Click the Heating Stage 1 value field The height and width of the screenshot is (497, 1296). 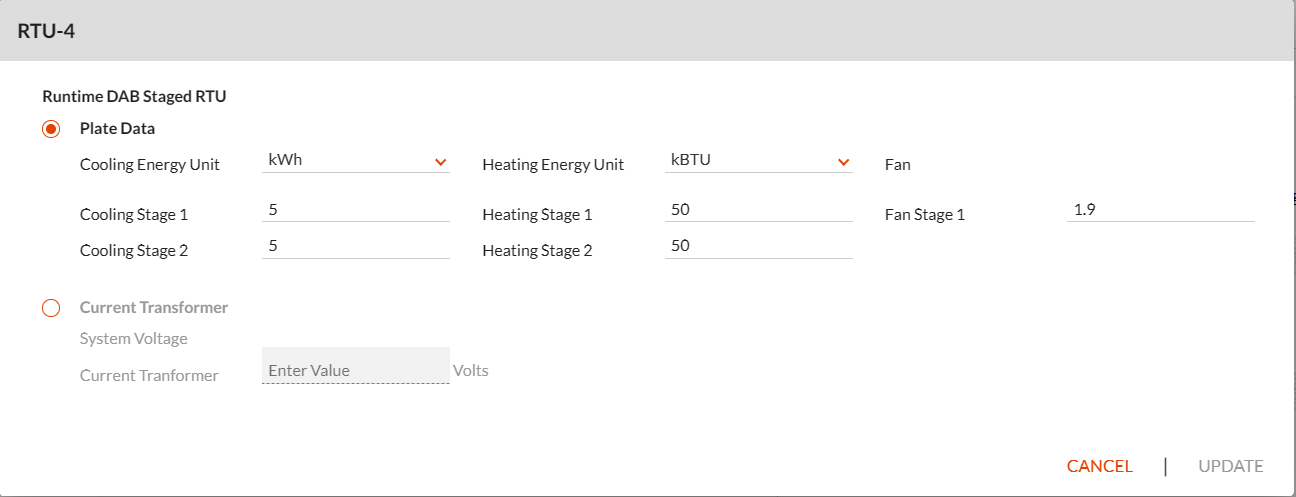pos(758,210)
